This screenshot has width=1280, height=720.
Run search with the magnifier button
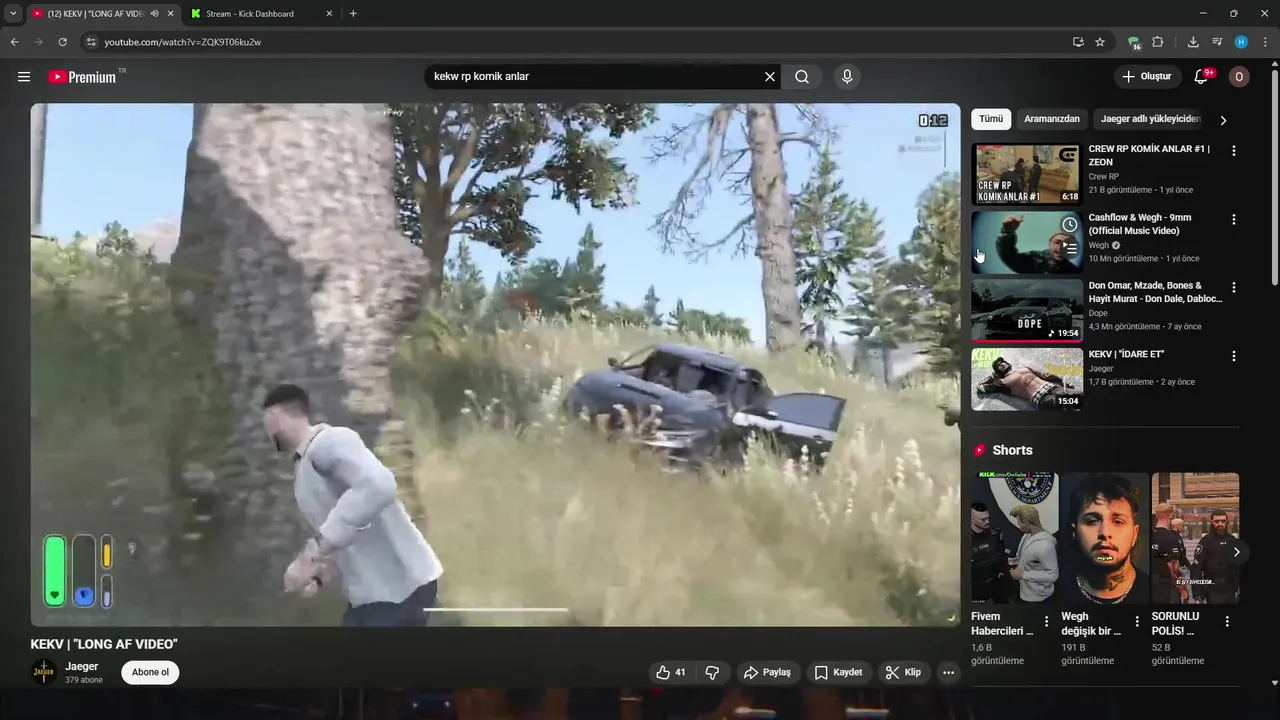(802, 77)
